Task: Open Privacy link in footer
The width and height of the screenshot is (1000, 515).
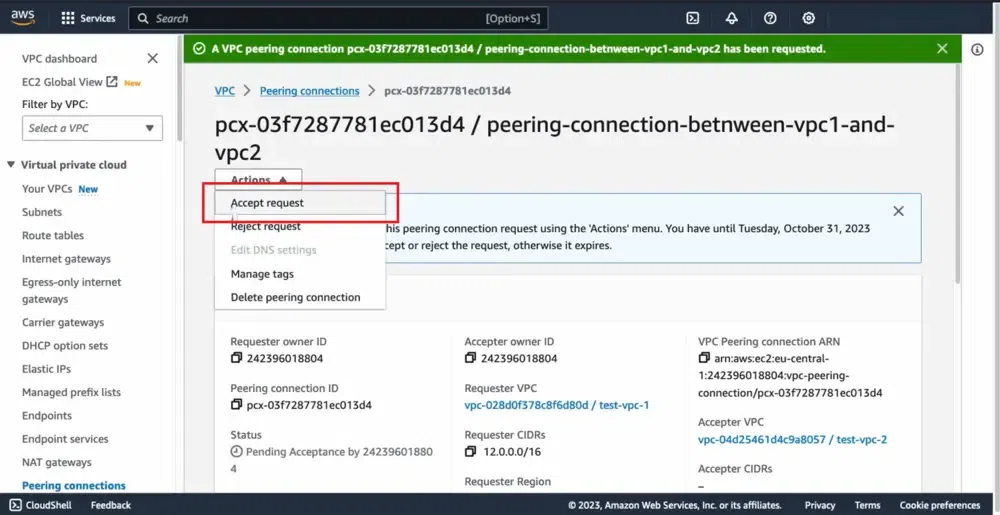Action: [820, 505]
